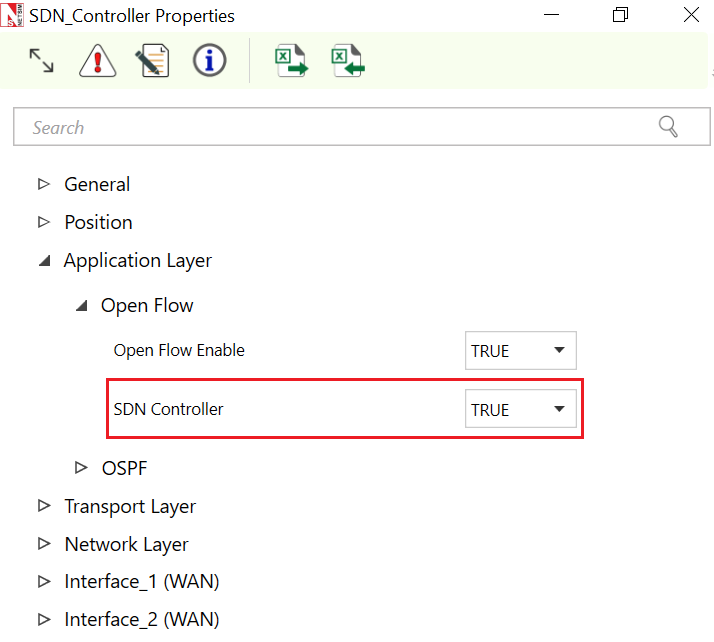Click the expand arrows toolbar icon
This screenshot has width=714, height=642.
tap(41, 62)
